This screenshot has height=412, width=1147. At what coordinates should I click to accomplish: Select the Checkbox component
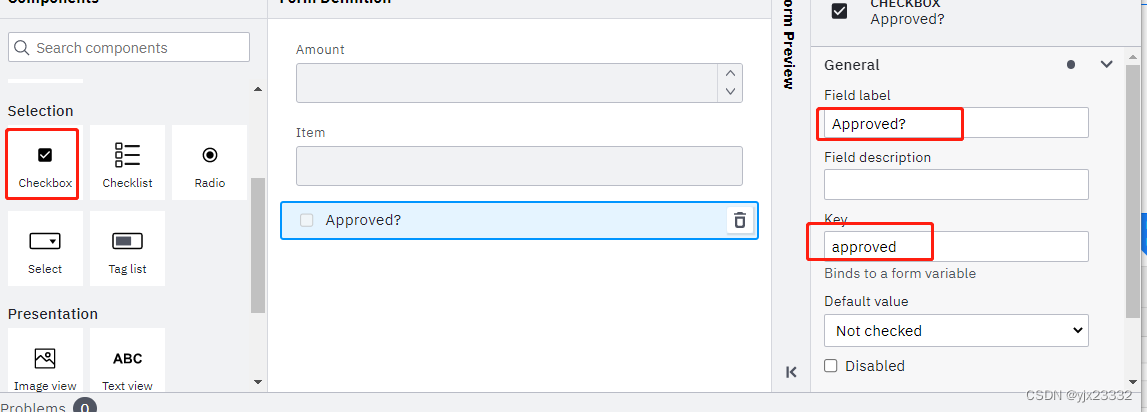click(45, 164)
